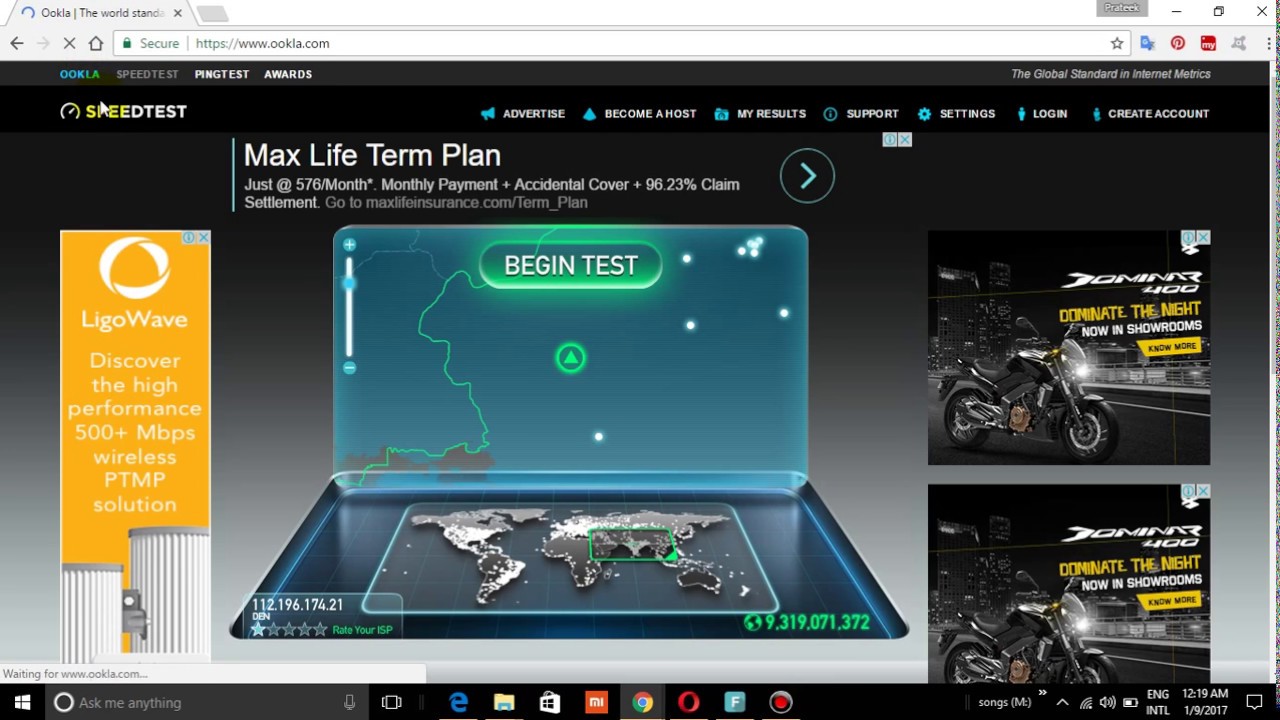Screen dimensions: 1280x720
Task: Open the red 'my' extension
Action: point(1209,43)
